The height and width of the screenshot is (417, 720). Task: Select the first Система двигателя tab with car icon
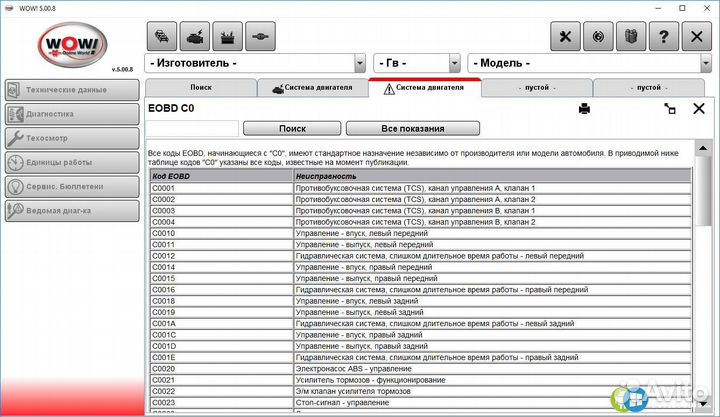tap(312, 88)
